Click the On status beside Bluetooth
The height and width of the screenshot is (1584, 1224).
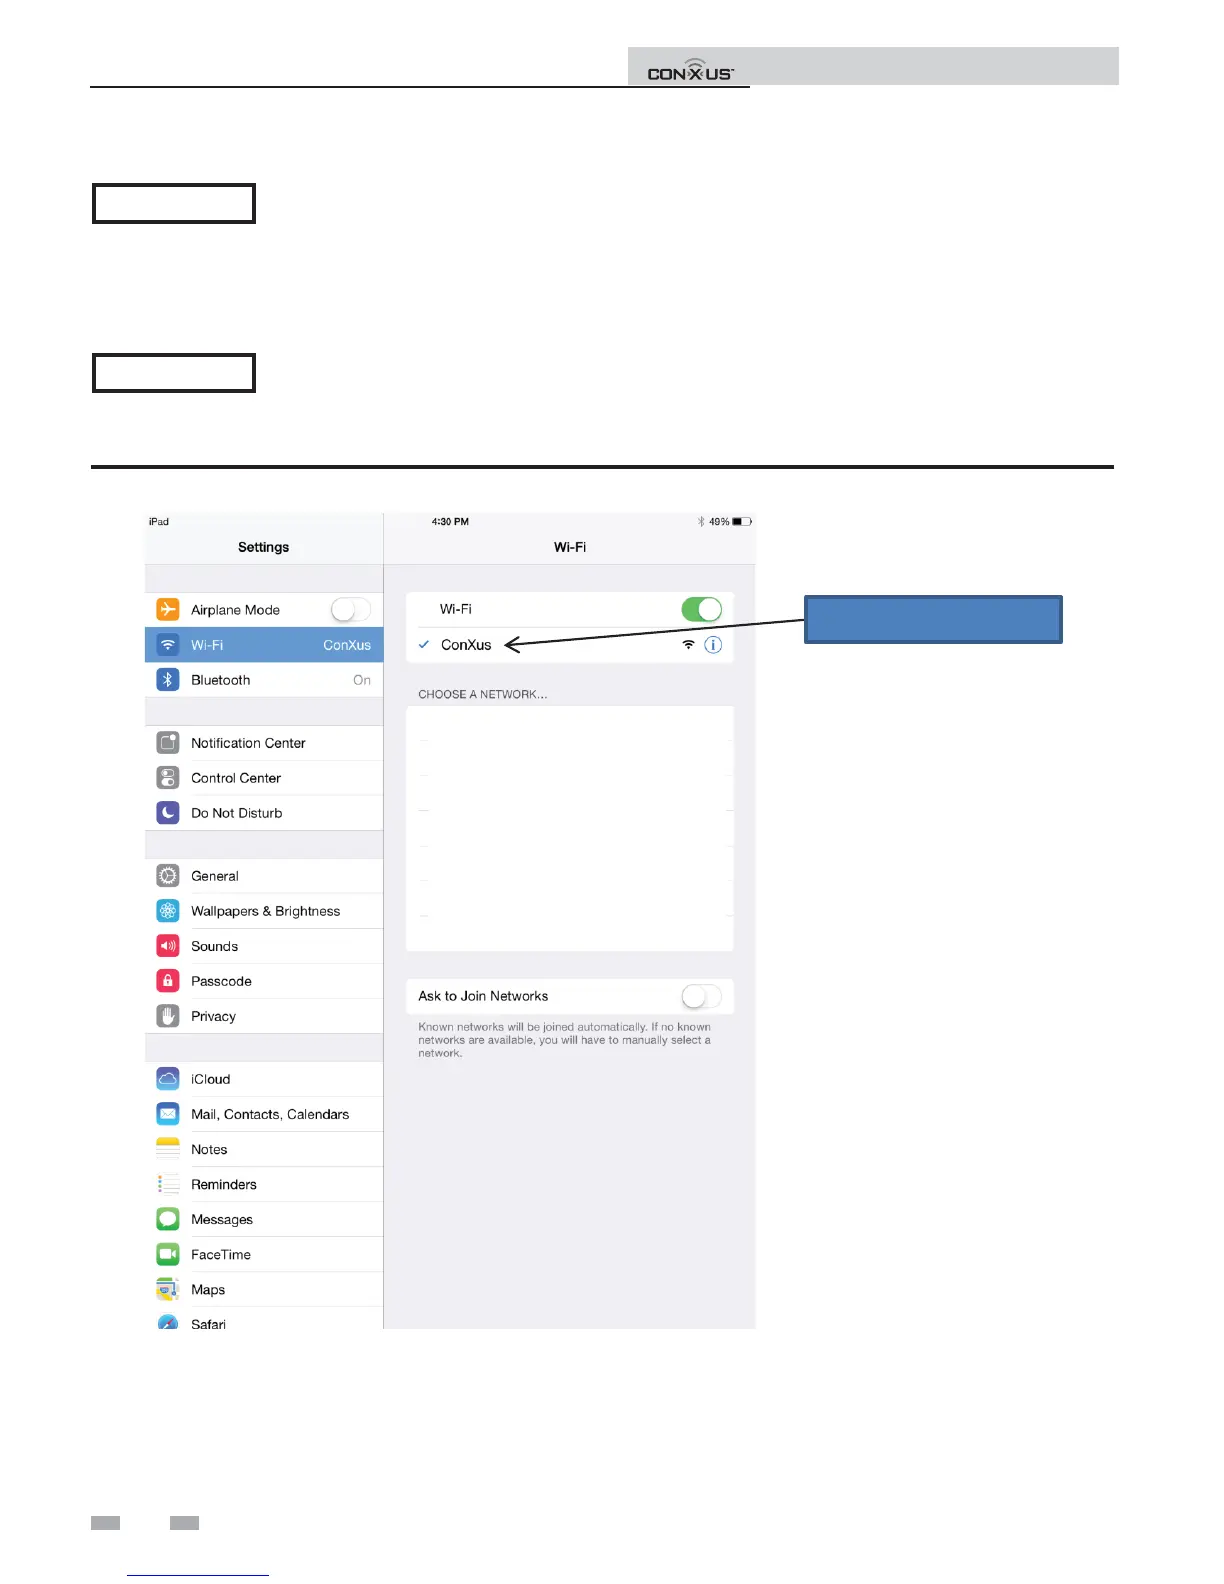coord(362,680)
